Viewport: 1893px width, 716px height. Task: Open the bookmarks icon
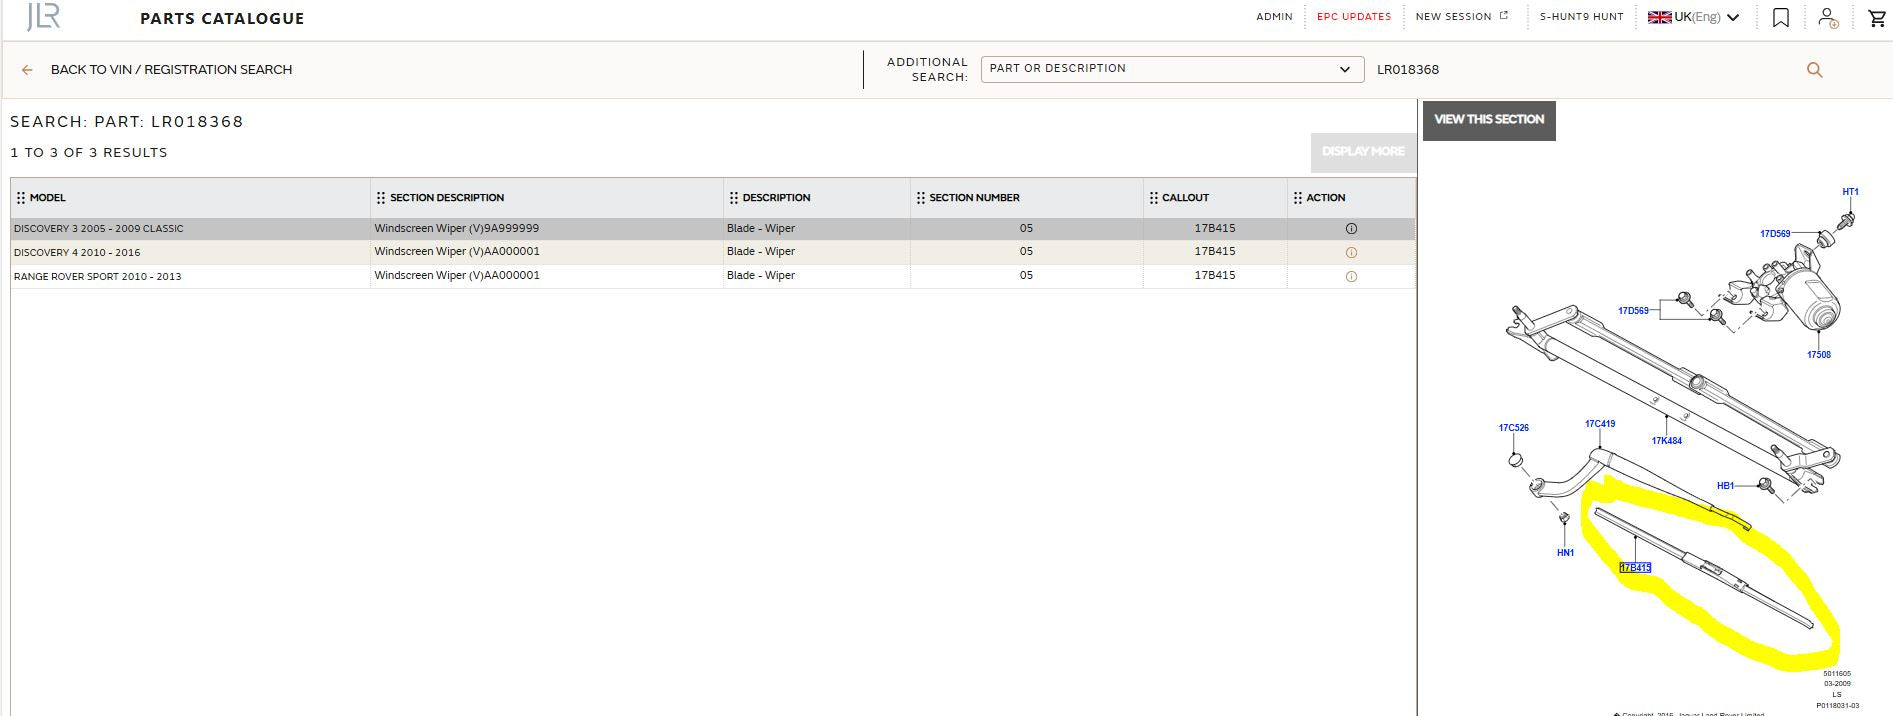(x=1781, y=17)
